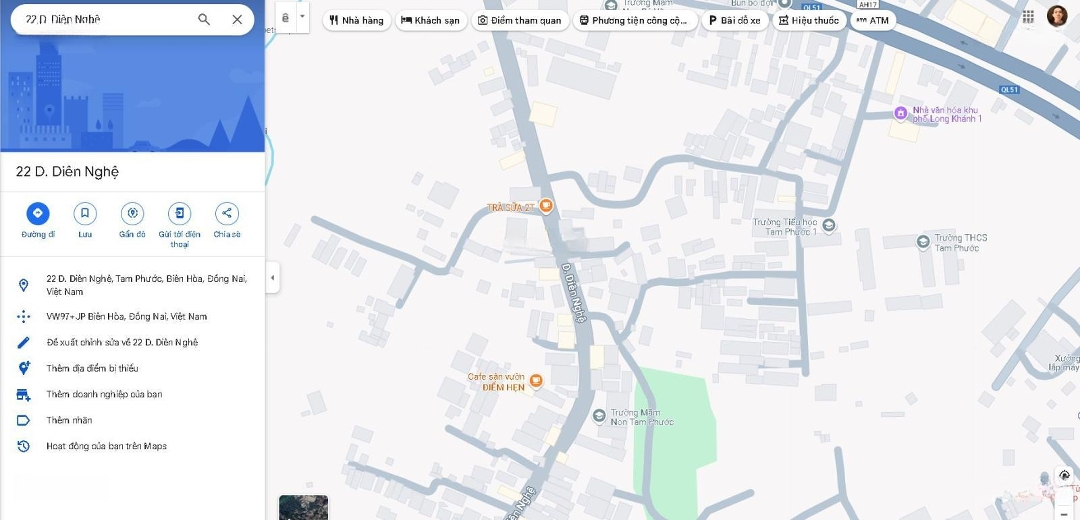1080x520 pixels.
Task: Show ATM locations chip
Action: (x=873, y=20)
